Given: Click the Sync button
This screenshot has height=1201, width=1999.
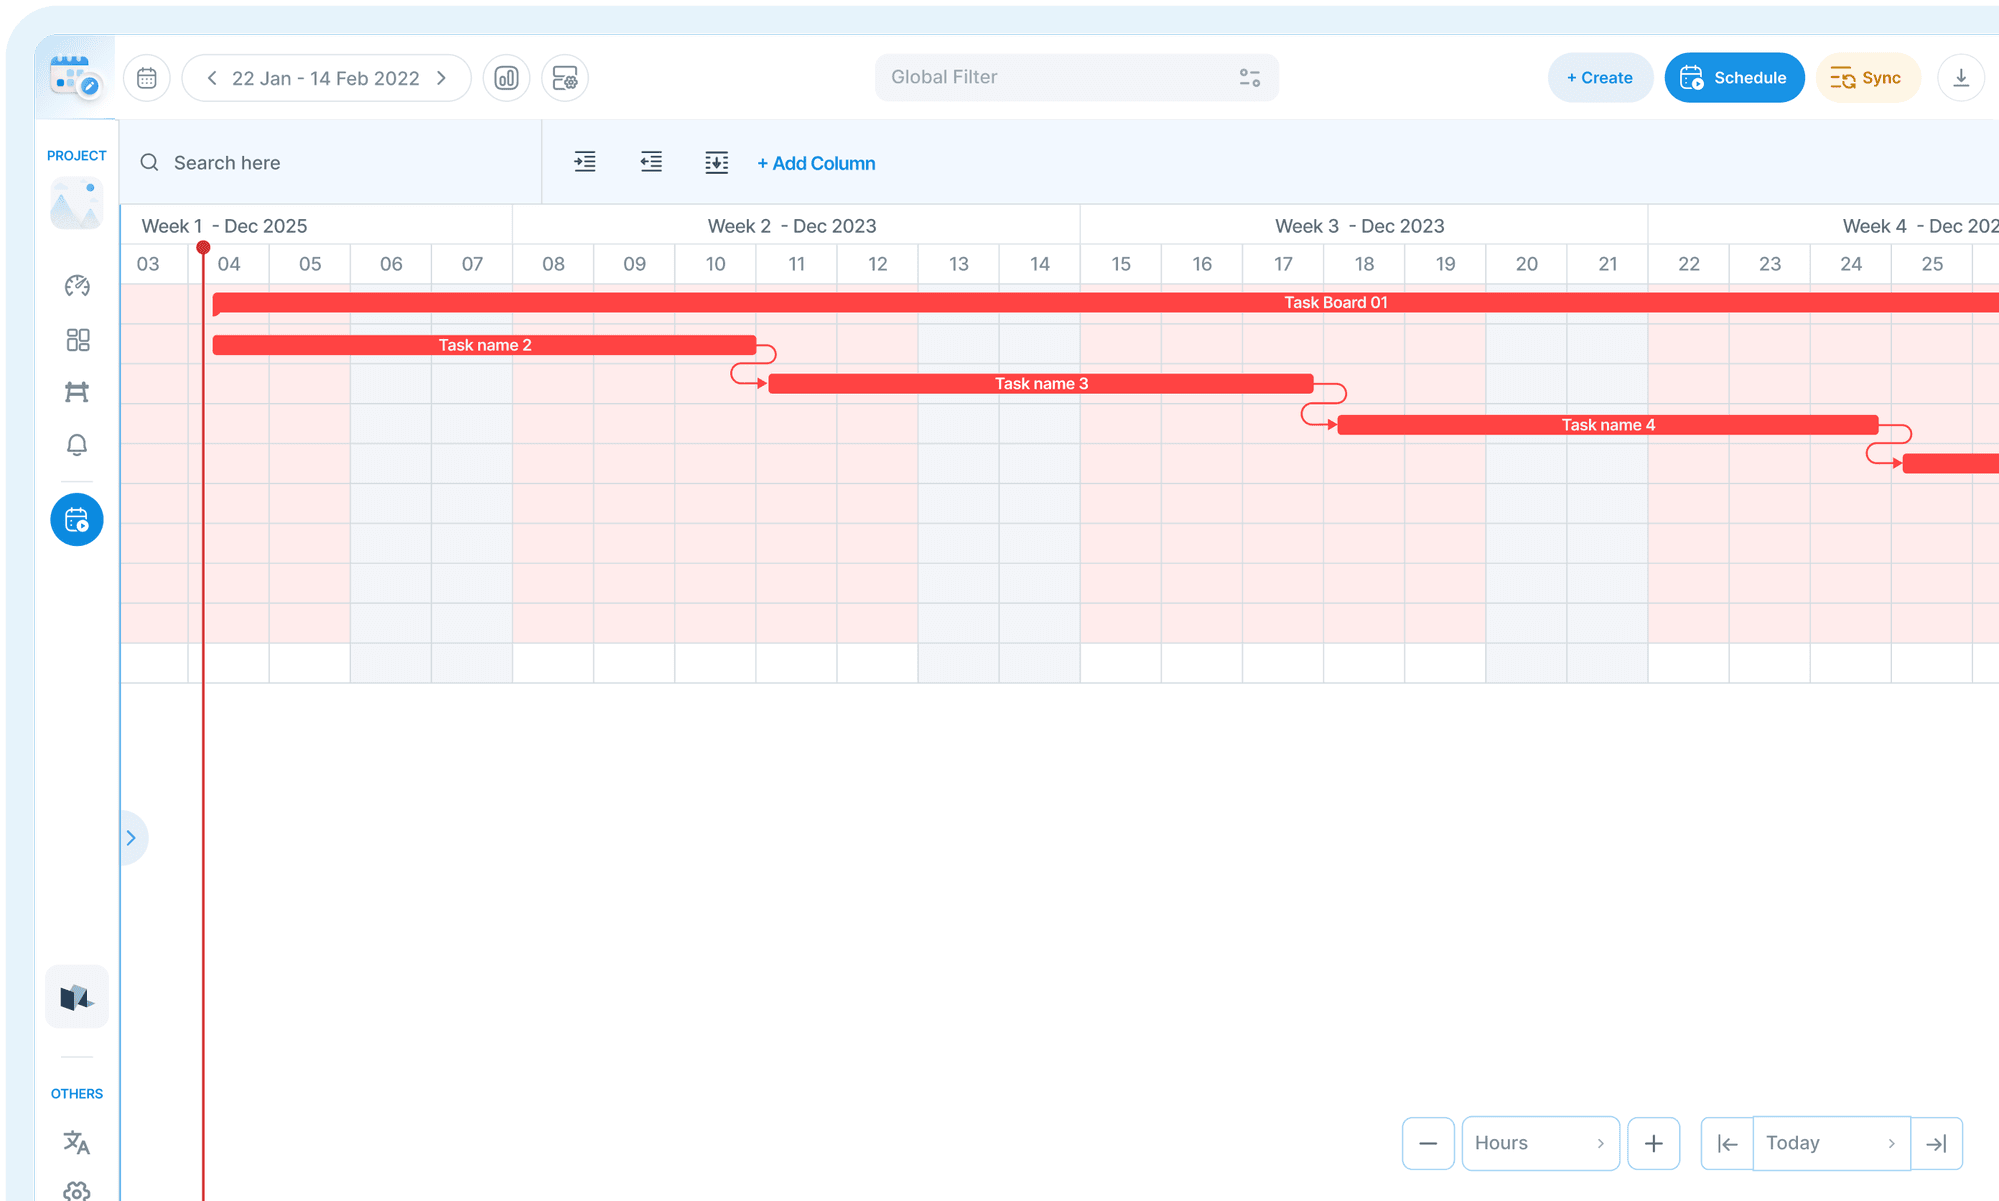Looking at the screenshot, I should point(1867,78).
